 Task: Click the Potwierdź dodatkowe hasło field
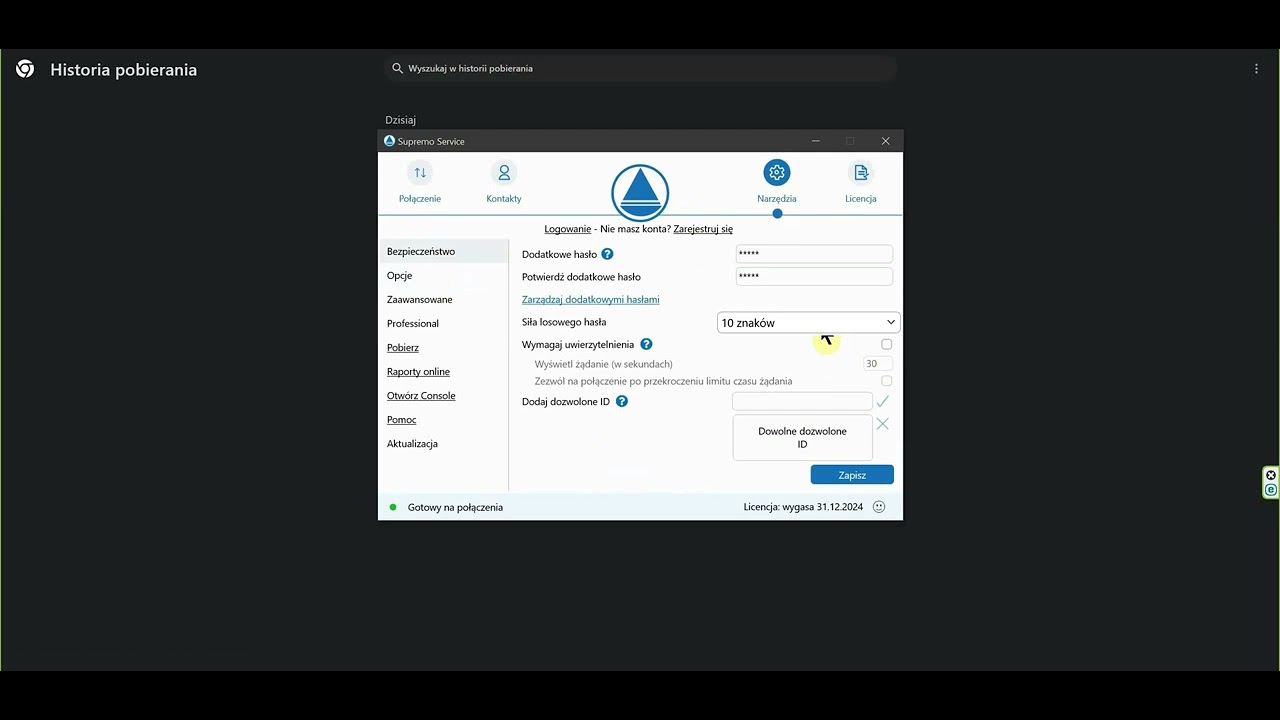(x=814, y=276)
